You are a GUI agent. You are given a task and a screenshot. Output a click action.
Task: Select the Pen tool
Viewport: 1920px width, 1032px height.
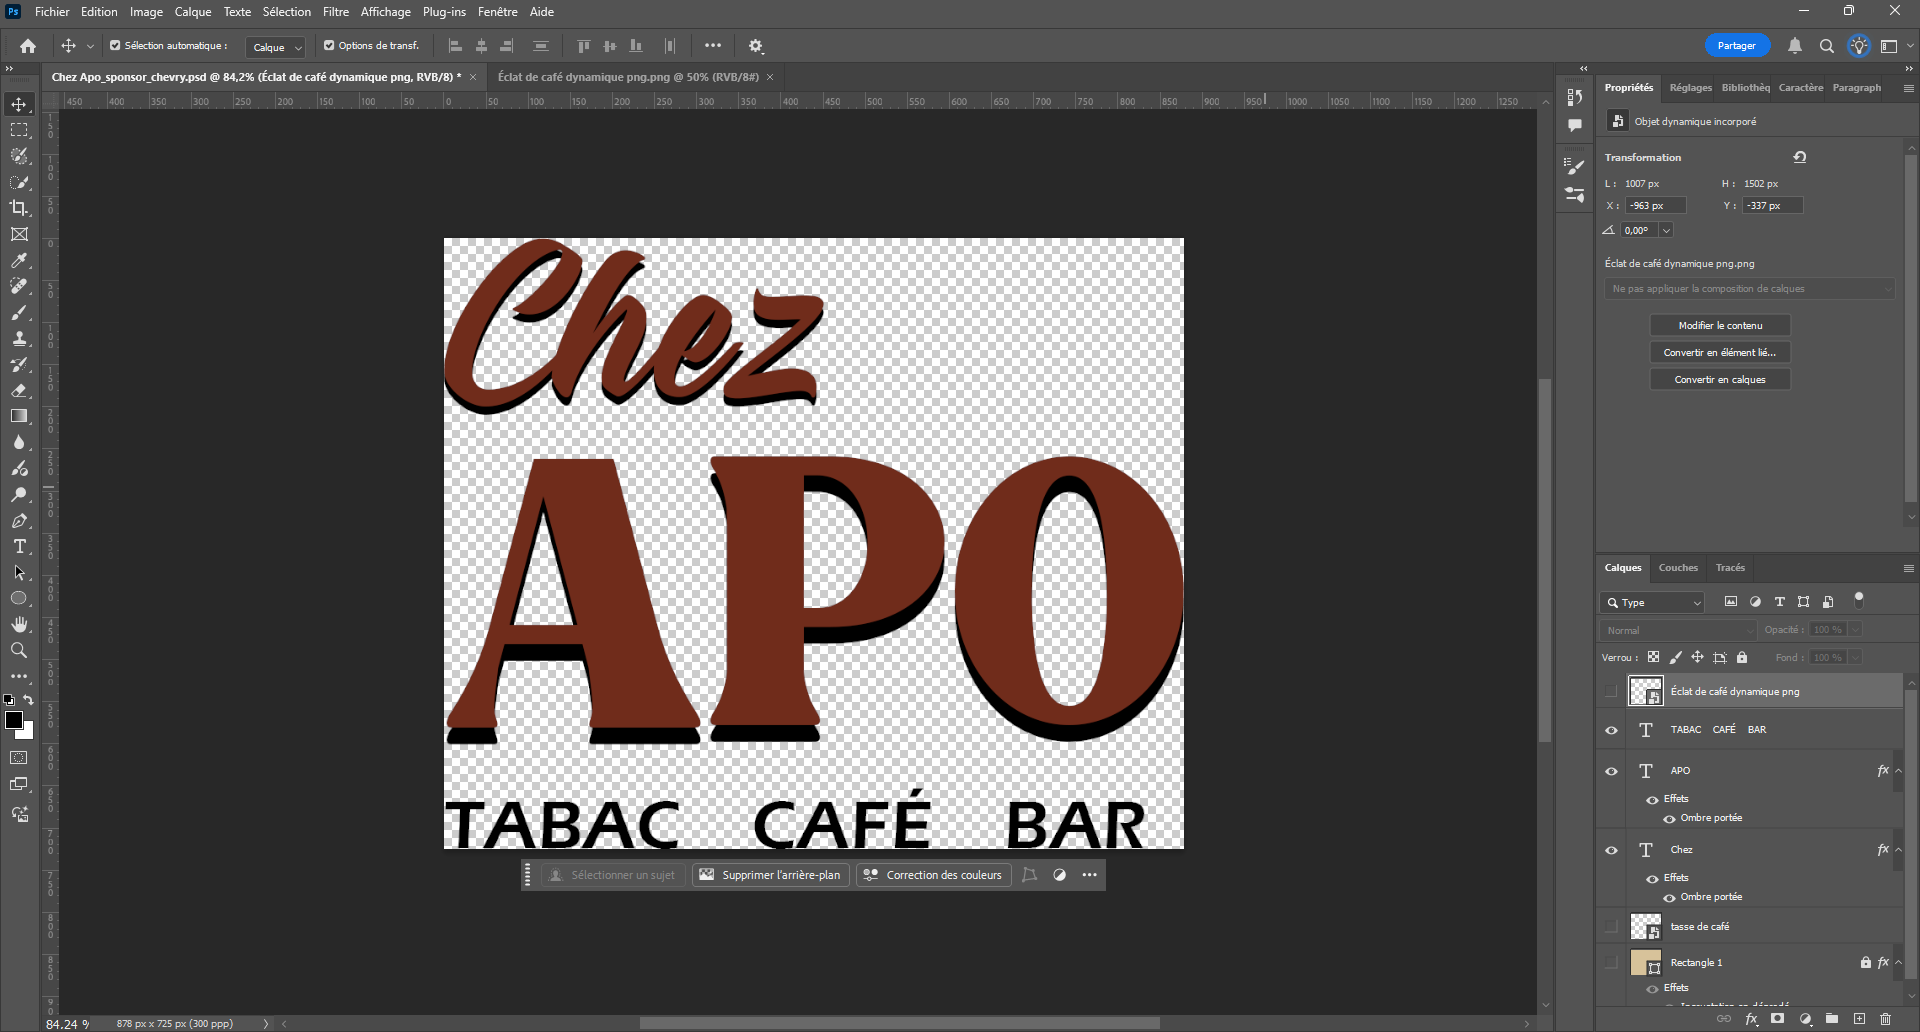[x=19, y=520]
